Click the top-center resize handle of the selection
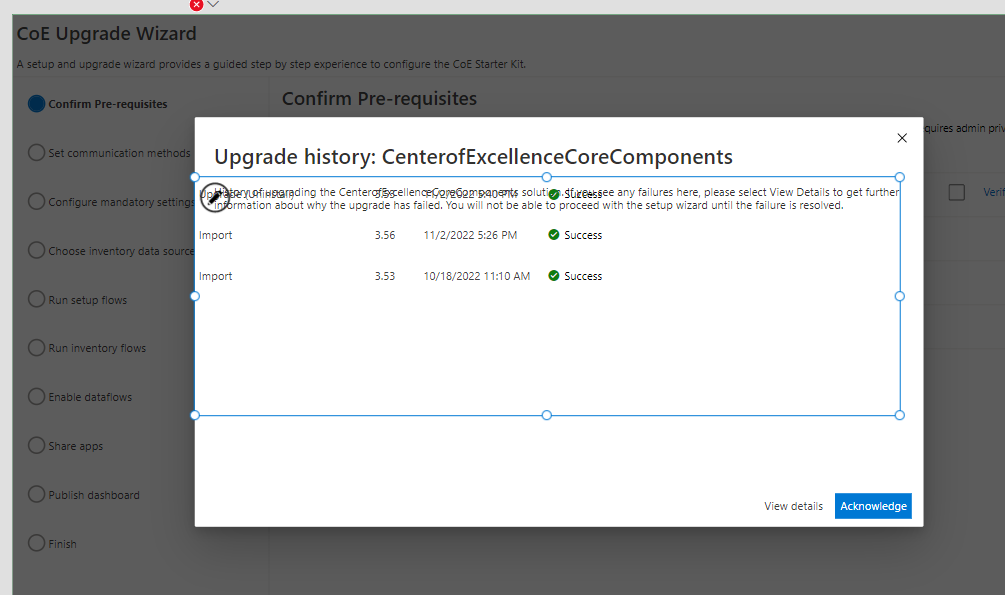Viewport: 1005px width, 595px height. 546,177
